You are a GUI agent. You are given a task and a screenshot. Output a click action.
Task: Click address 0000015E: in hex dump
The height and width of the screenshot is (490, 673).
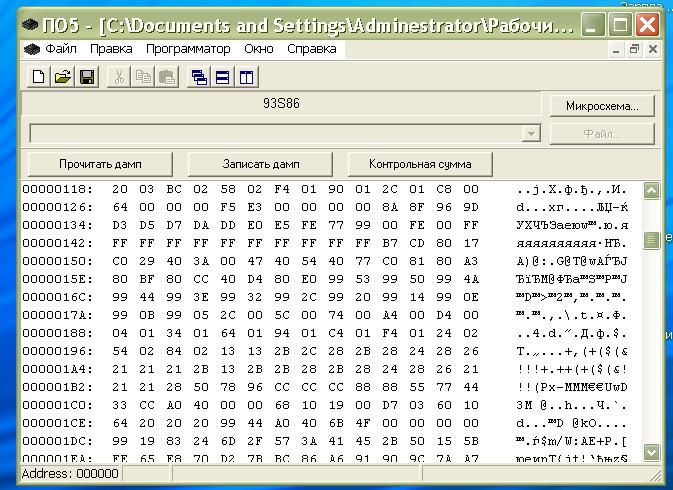coord(58,279)
